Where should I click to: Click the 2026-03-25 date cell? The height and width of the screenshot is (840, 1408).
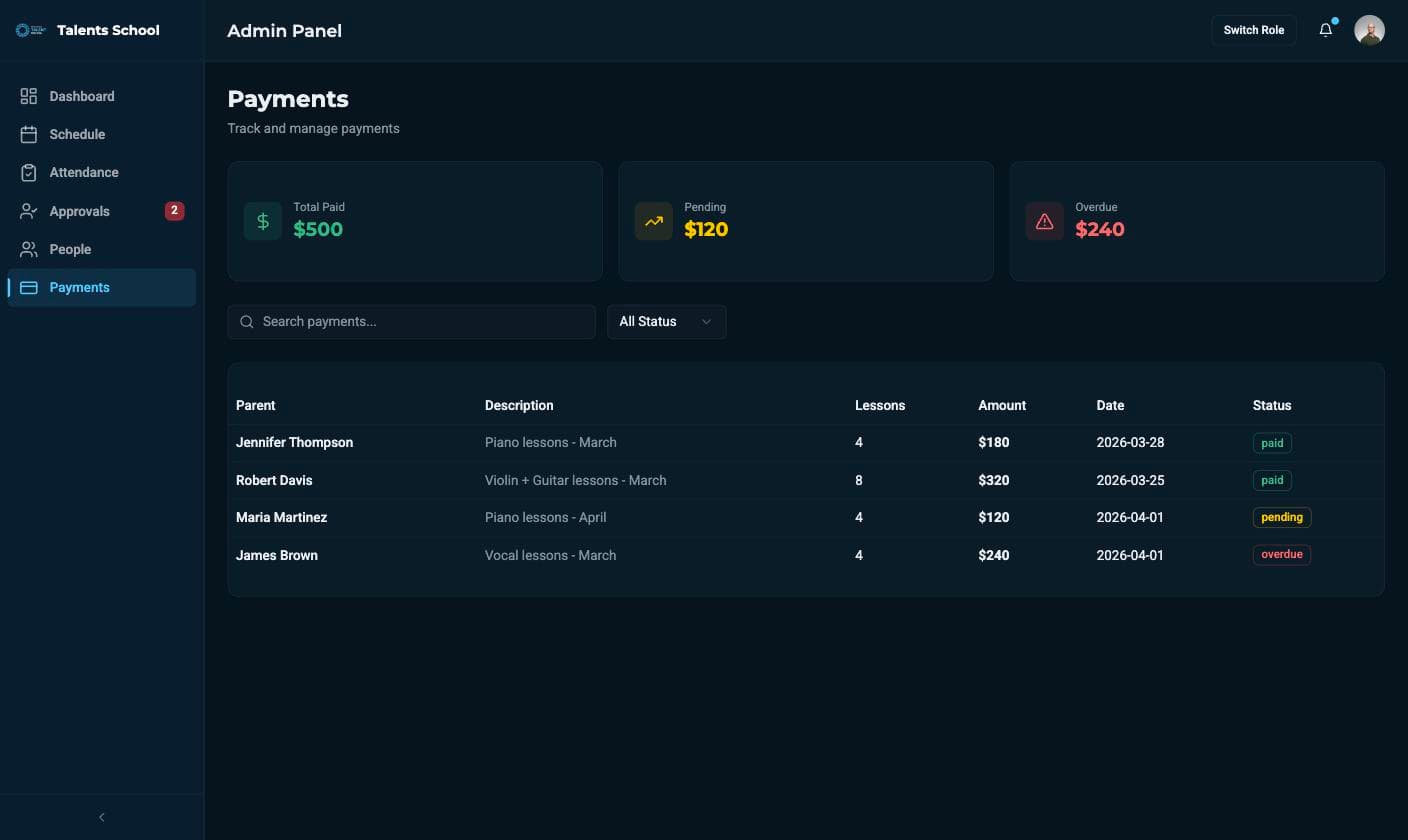pos(1130,480)
